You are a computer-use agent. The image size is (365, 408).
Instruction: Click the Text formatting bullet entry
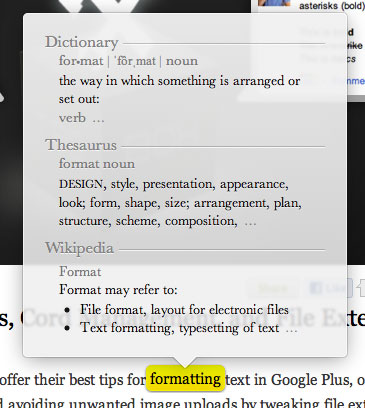click(x=180, y=328)
